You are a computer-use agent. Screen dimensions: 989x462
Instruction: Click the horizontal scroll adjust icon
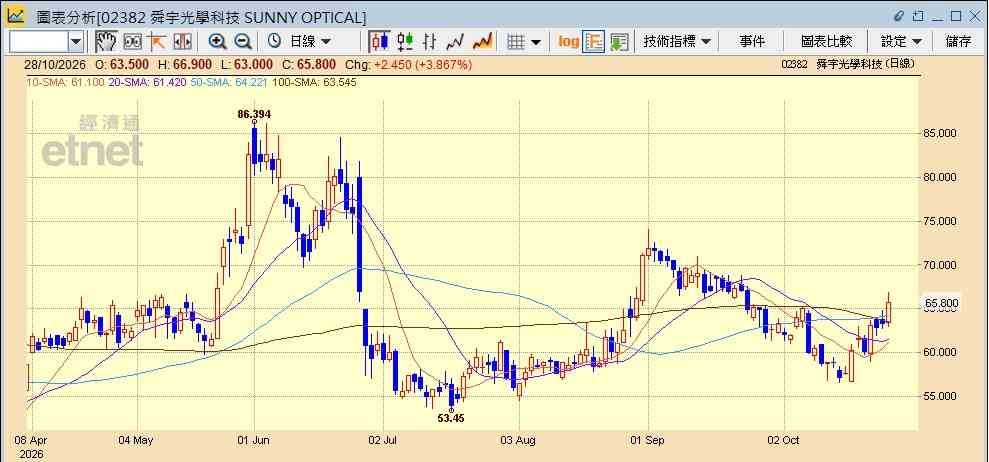pos(182,42)
